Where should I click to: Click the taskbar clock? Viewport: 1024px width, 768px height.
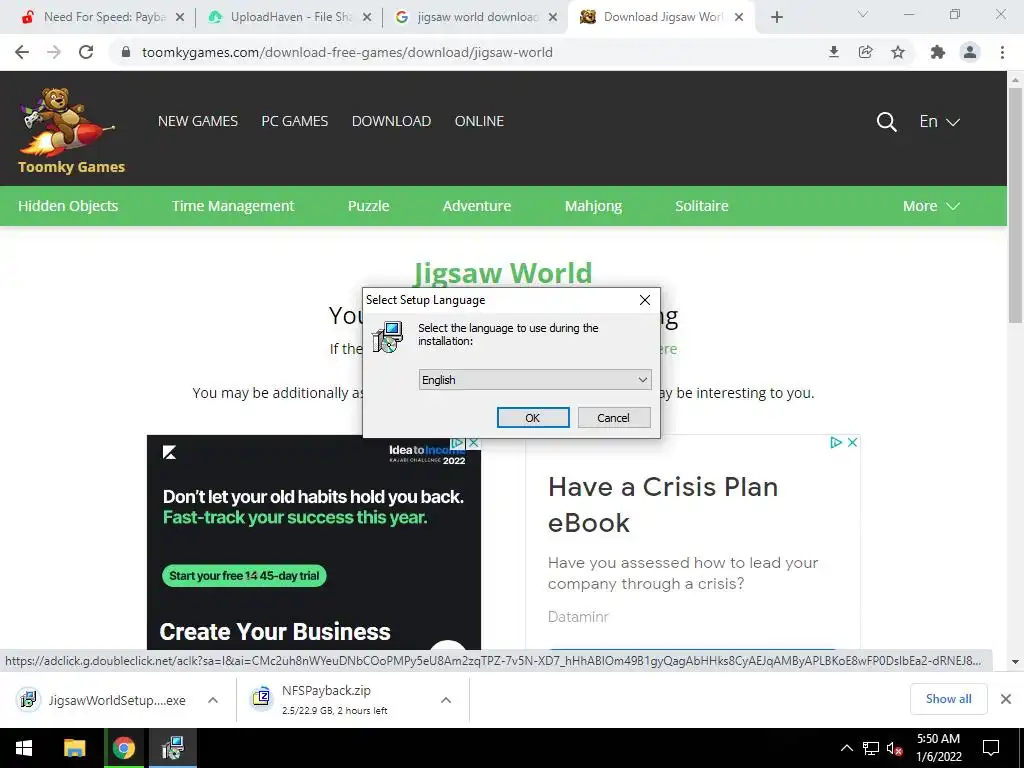pyautogui.click(x=938, y=748)
